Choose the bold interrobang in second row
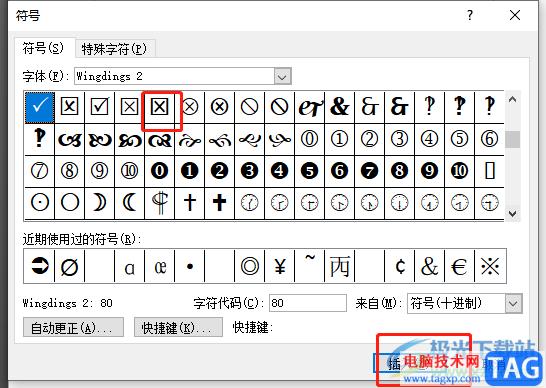The image size is (546, 388). (x=40, y=139)
